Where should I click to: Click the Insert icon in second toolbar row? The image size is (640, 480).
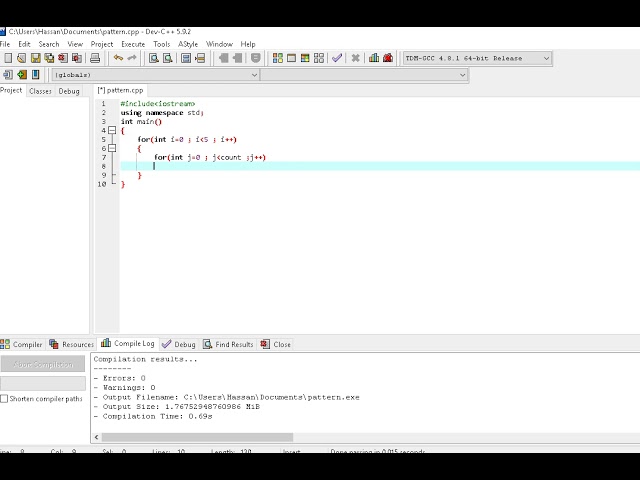coord(8,75)
